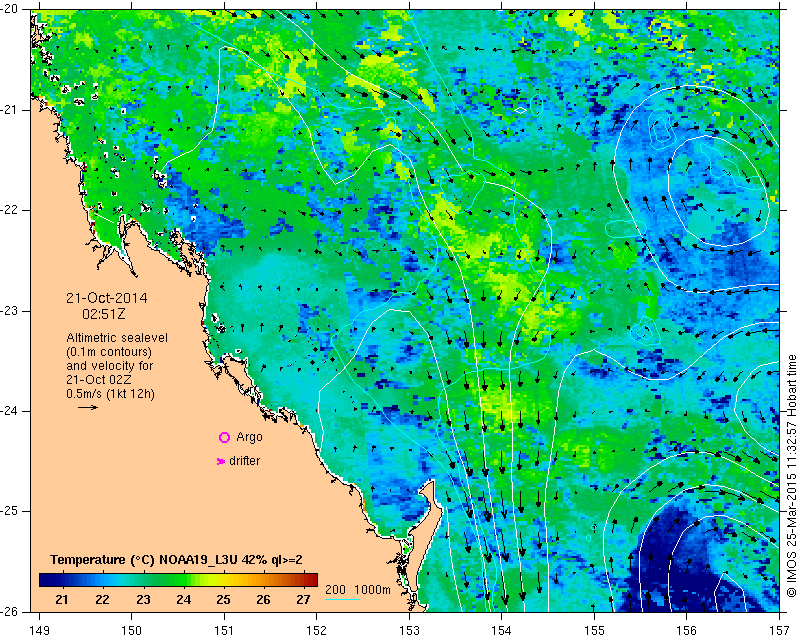Click longitude axis label 156
Viewport: 800px width, 640px height.
[687, 631]
